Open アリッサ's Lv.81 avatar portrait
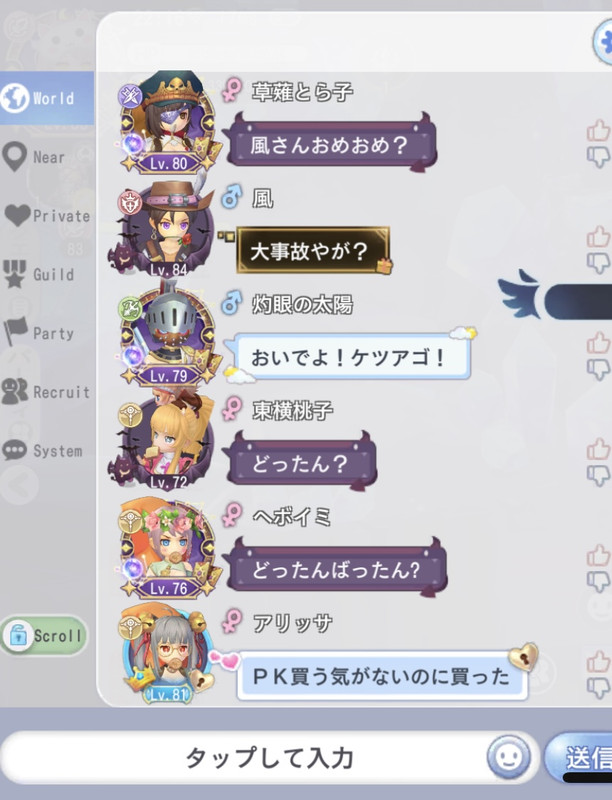The height and width of the screenshot is (800, 612). (167, 653)
